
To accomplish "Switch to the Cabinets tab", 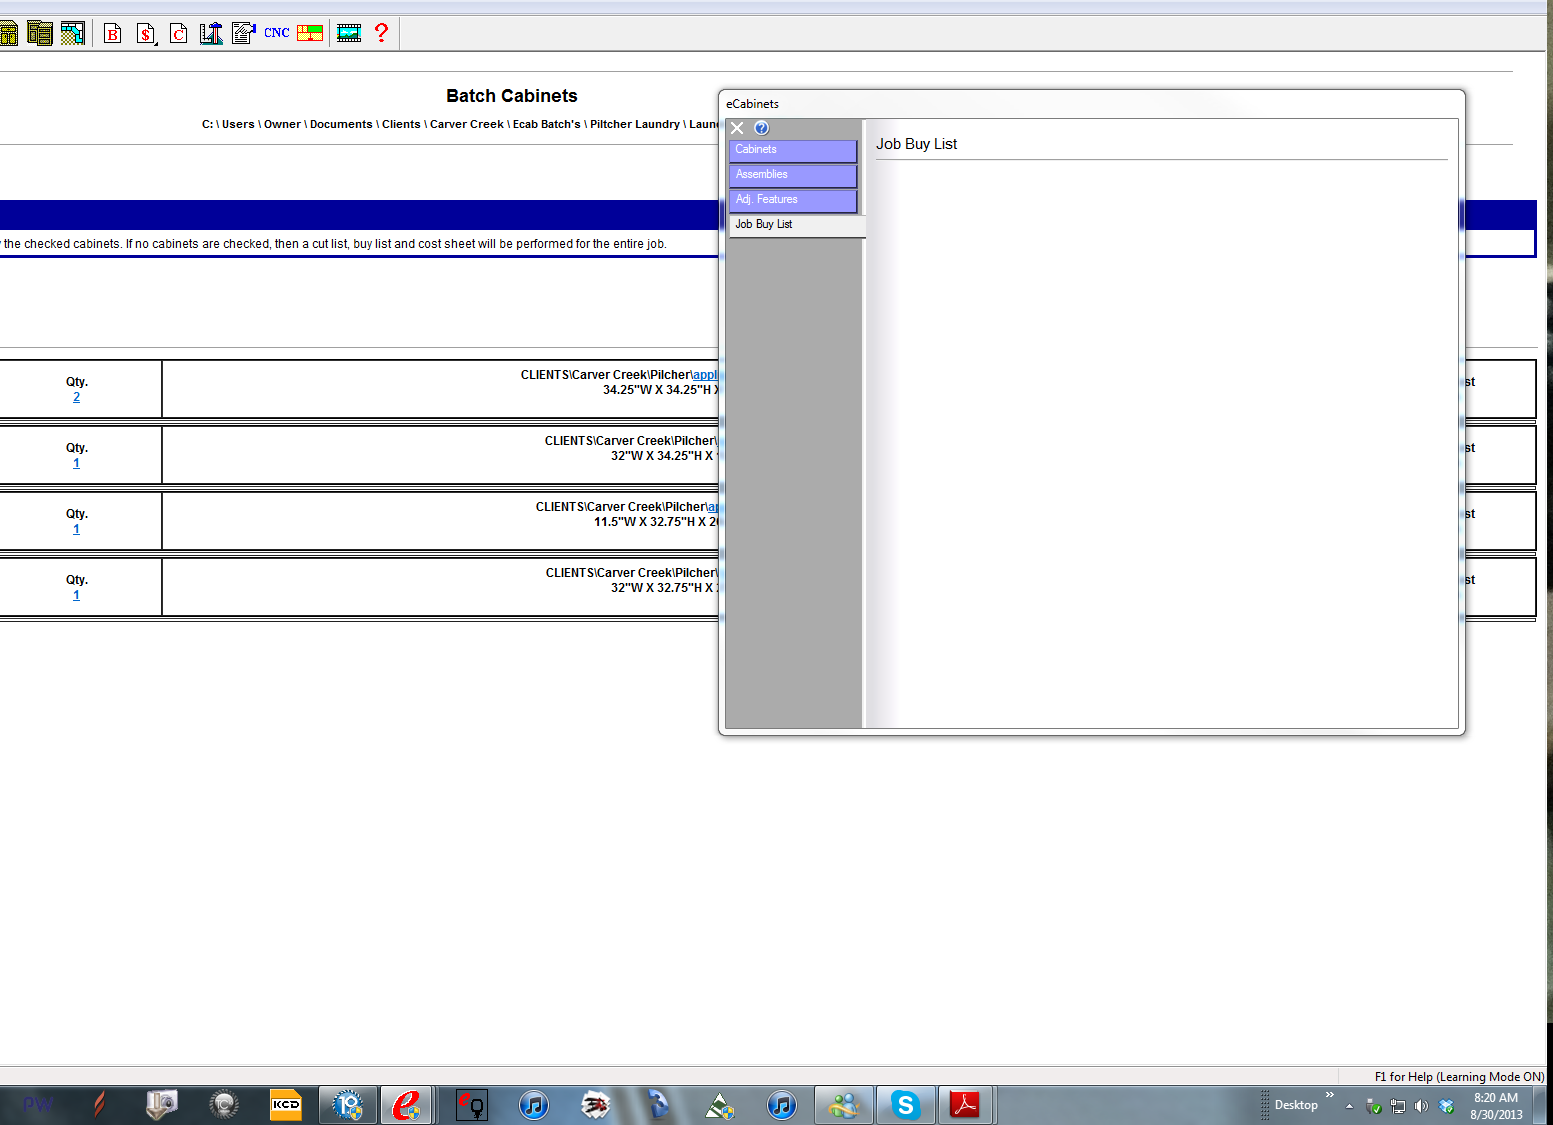I will (x=792, y=150).
